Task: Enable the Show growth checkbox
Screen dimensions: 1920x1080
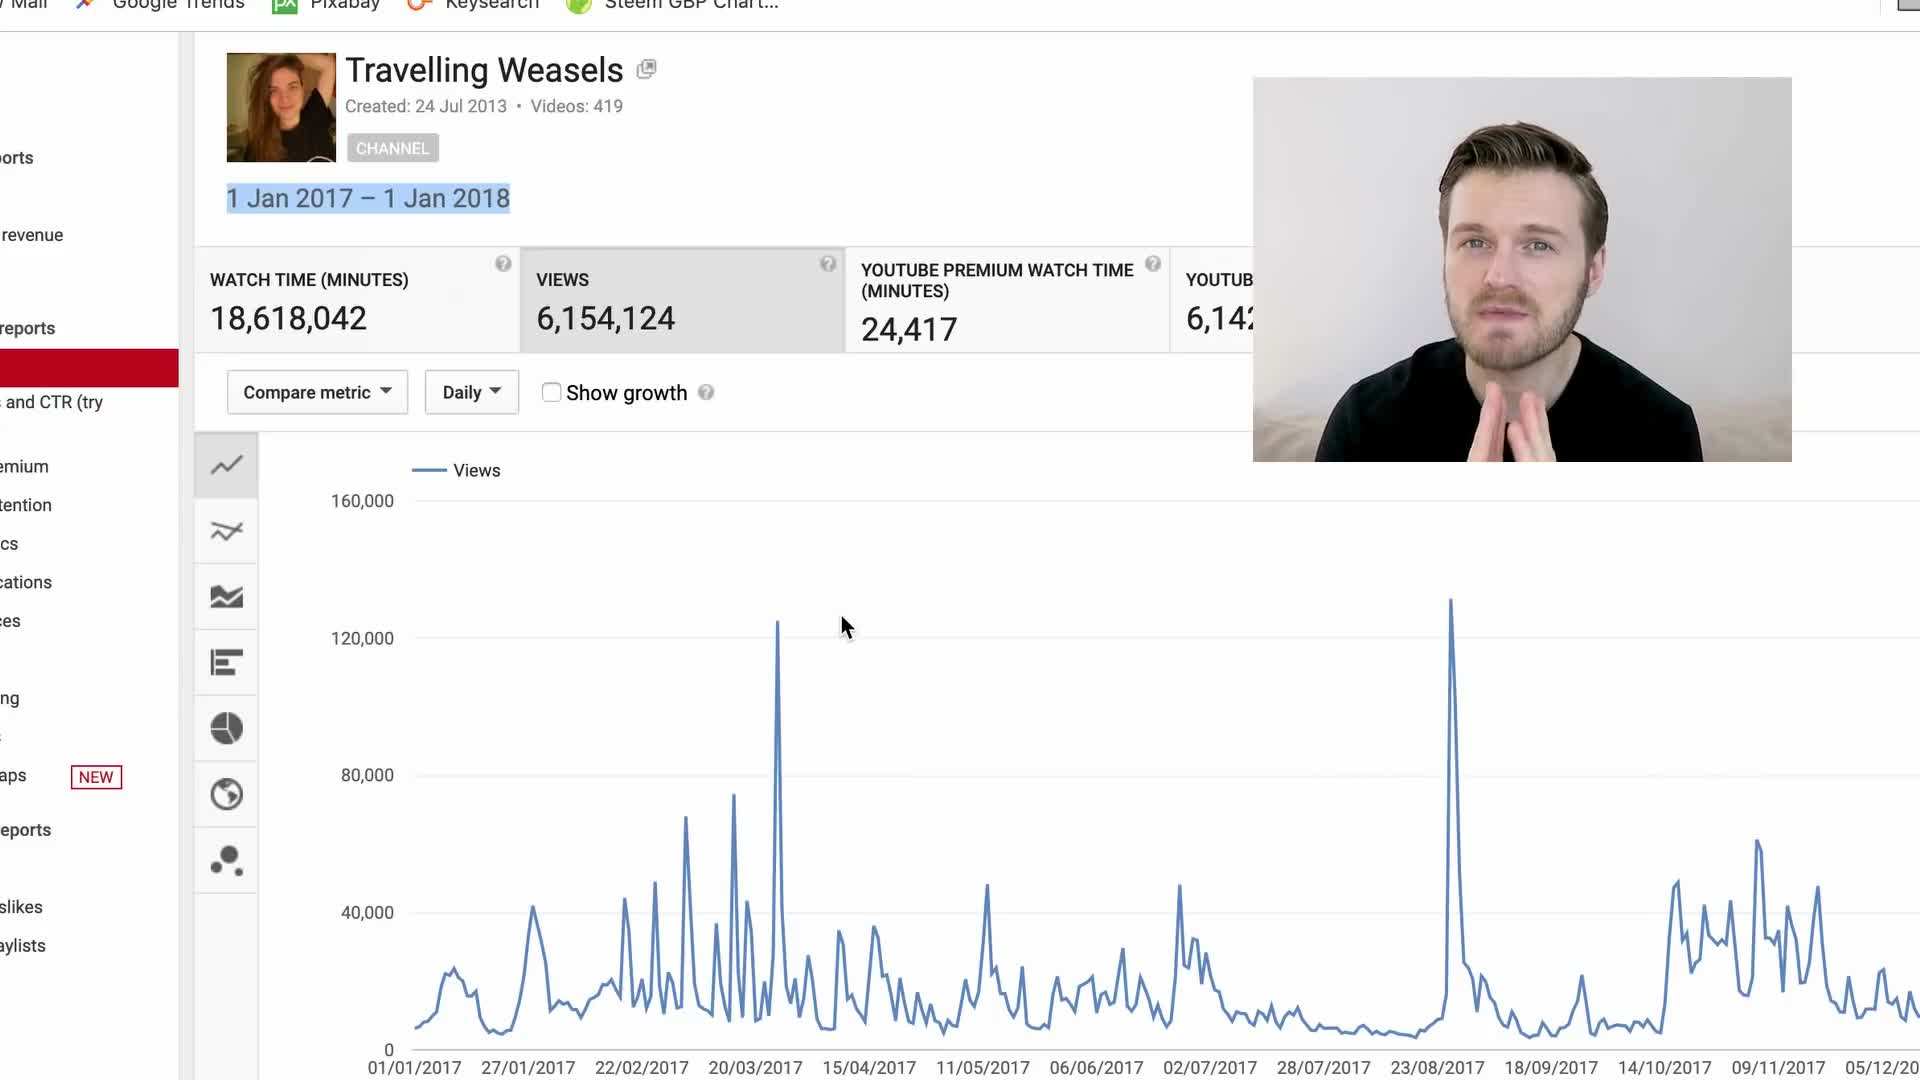Action: click(x=551, y=392)
